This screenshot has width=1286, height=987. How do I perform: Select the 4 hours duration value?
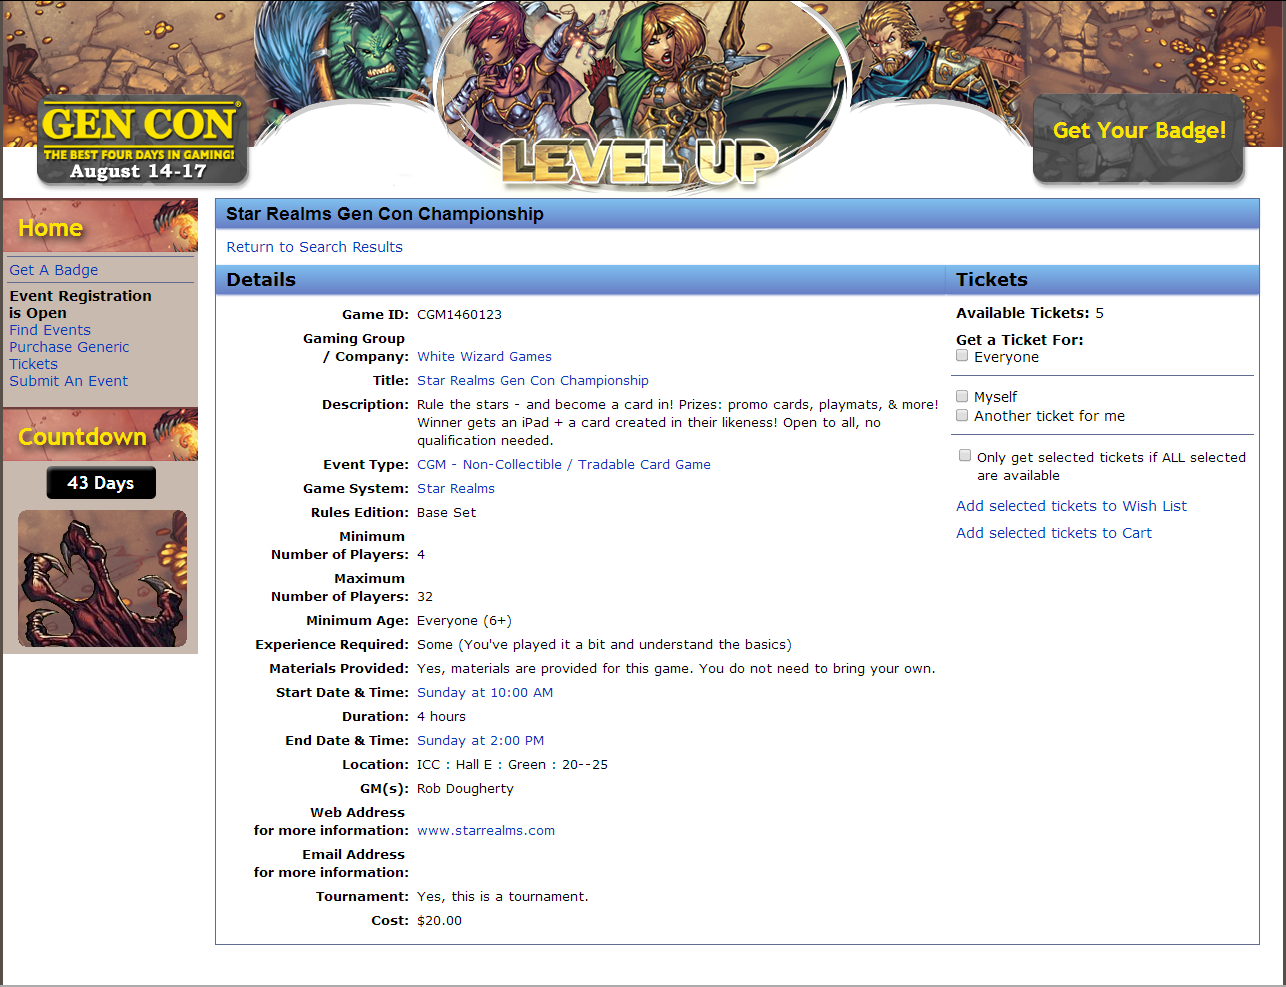pyautogui.click(x=441, y=716)
